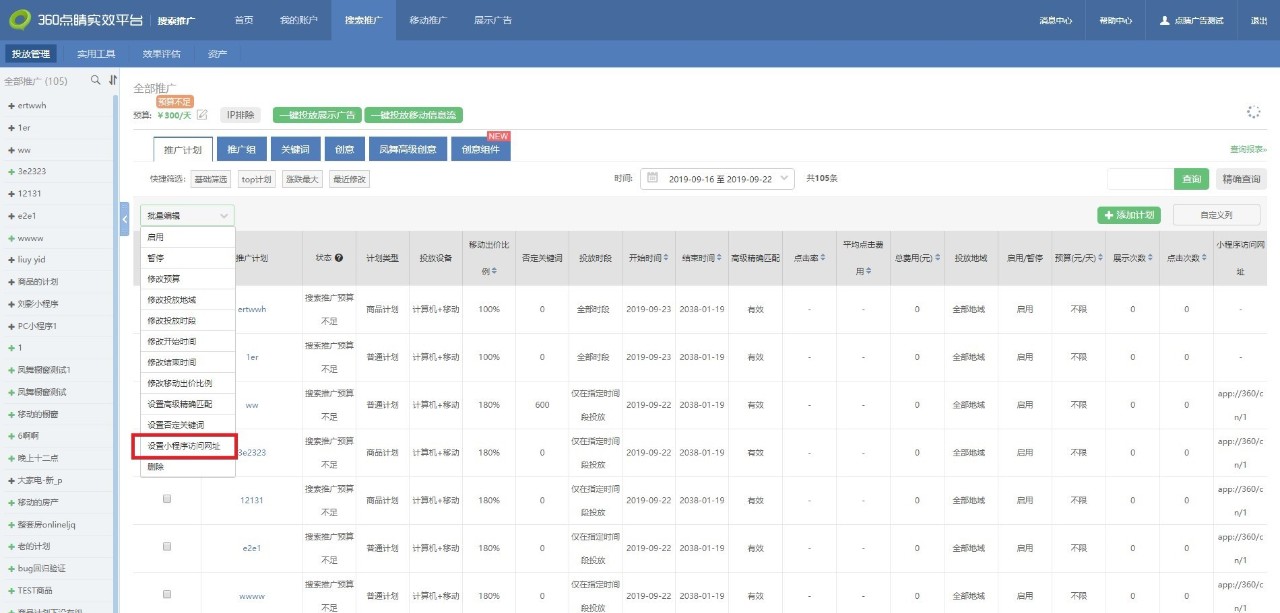
Task: Open the 查询报表 link
Action: [1248, 149]
